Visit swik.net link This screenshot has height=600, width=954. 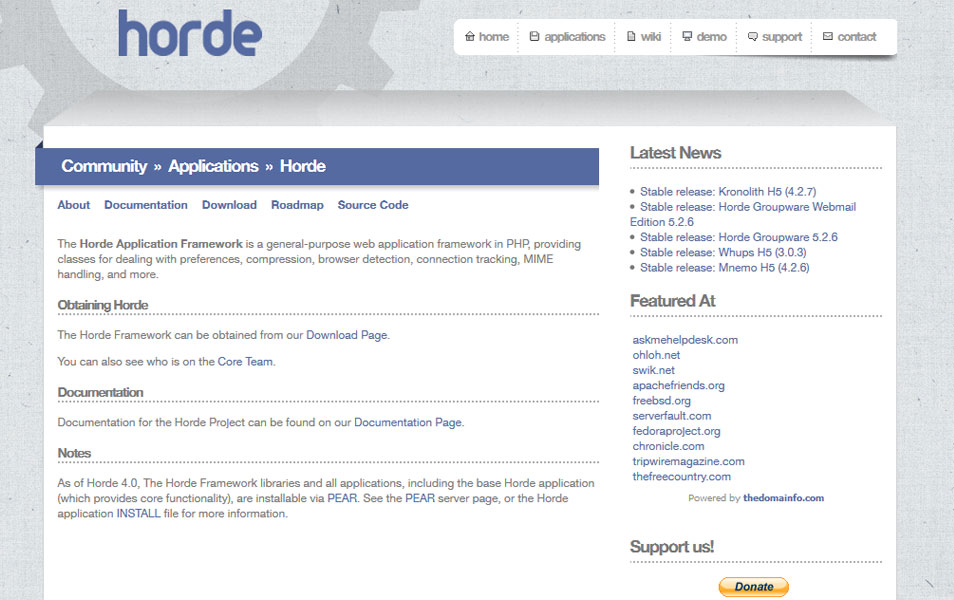[653, 371]
